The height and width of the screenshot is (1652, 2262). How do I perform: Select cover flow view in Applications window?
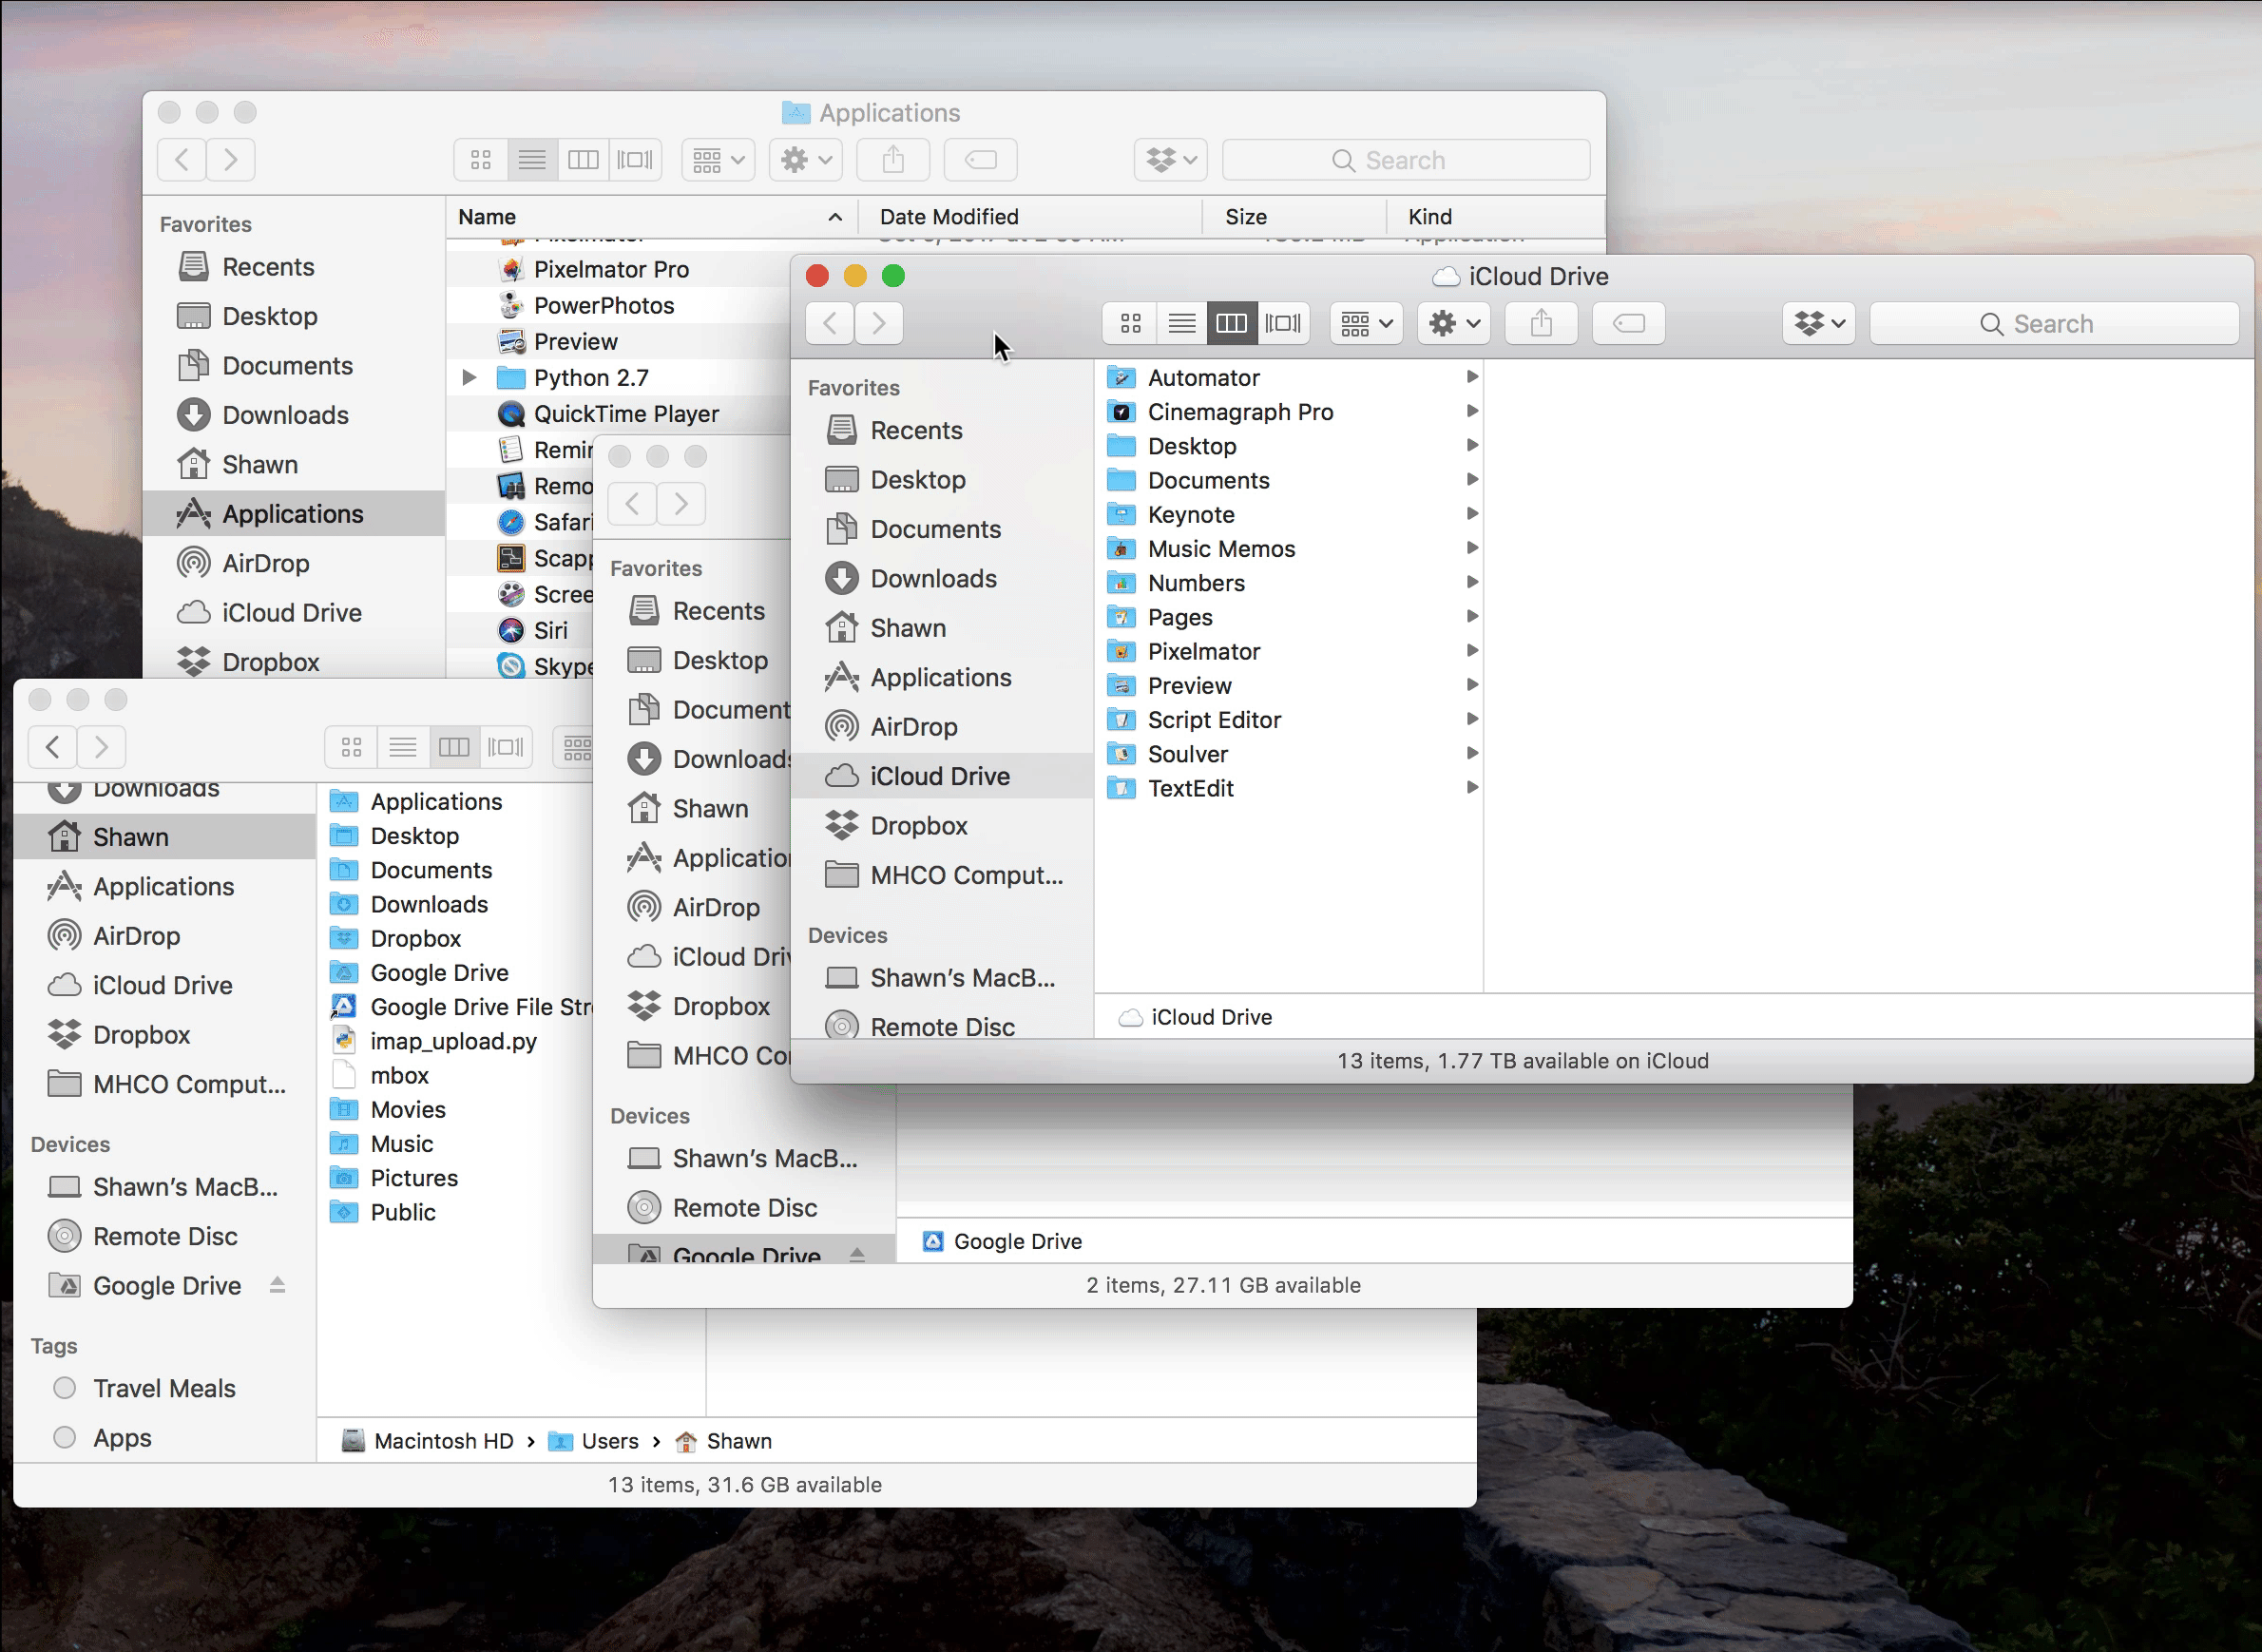pyautogui.click(x=635, y=160)
